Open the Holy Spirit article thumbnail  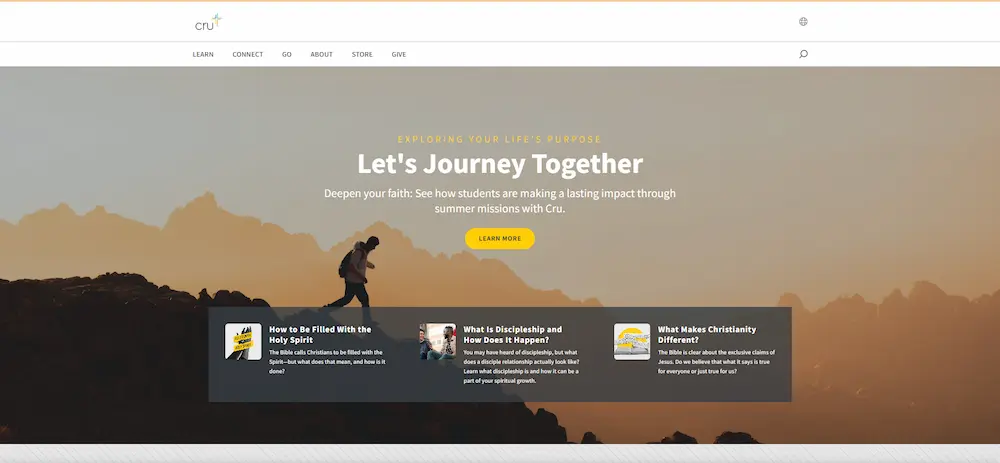pyautogui.click(x=243, y=341)
